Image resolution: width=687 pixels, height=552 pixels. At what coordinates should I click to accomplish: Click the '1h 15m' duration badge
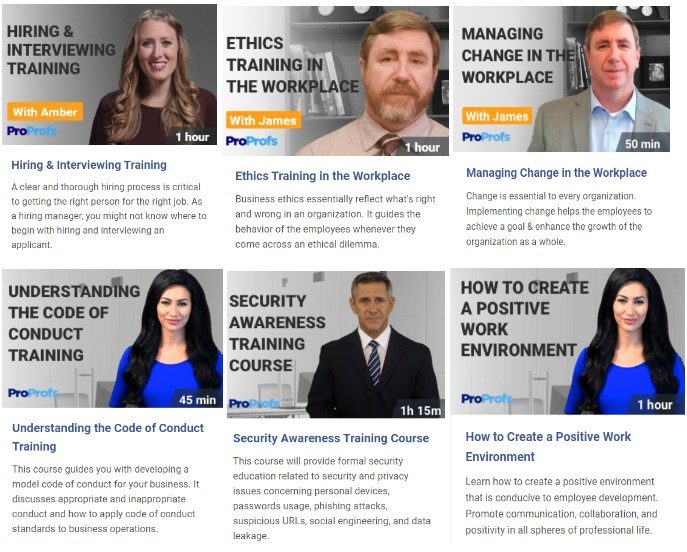pos(420,410)
